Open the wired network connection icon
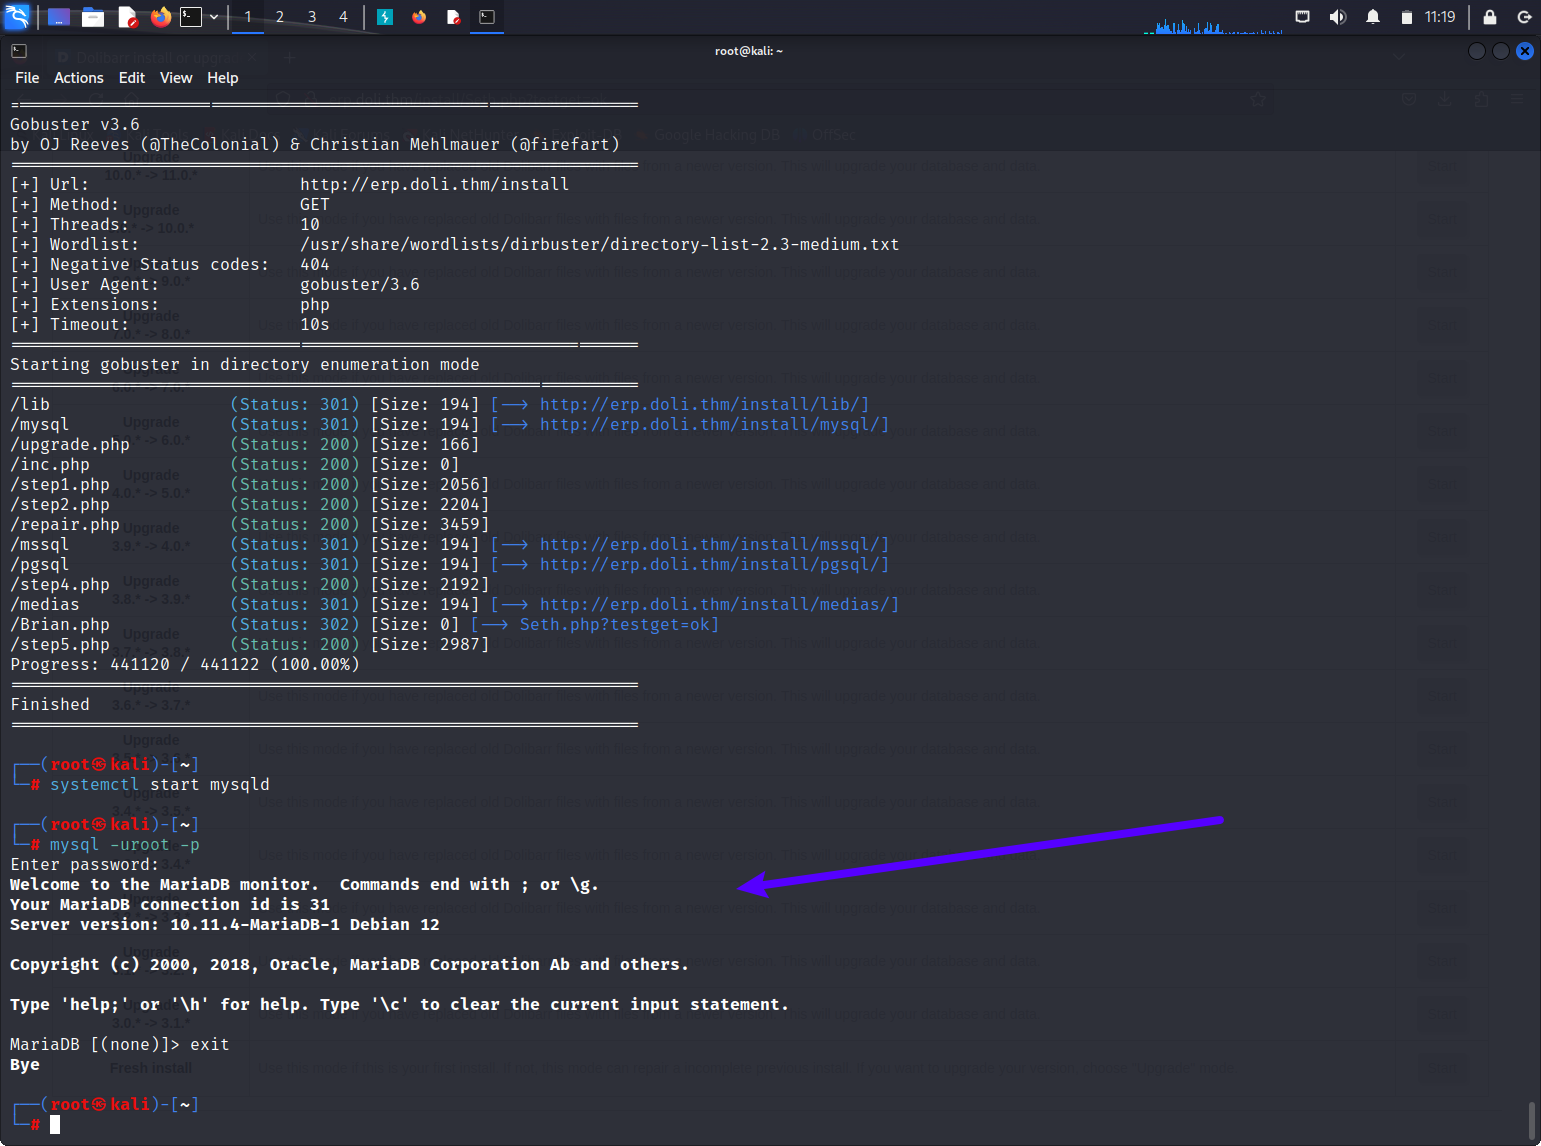This screenshot has height=1146, width=1541. pyautogui.click(x=1302, y=17)
